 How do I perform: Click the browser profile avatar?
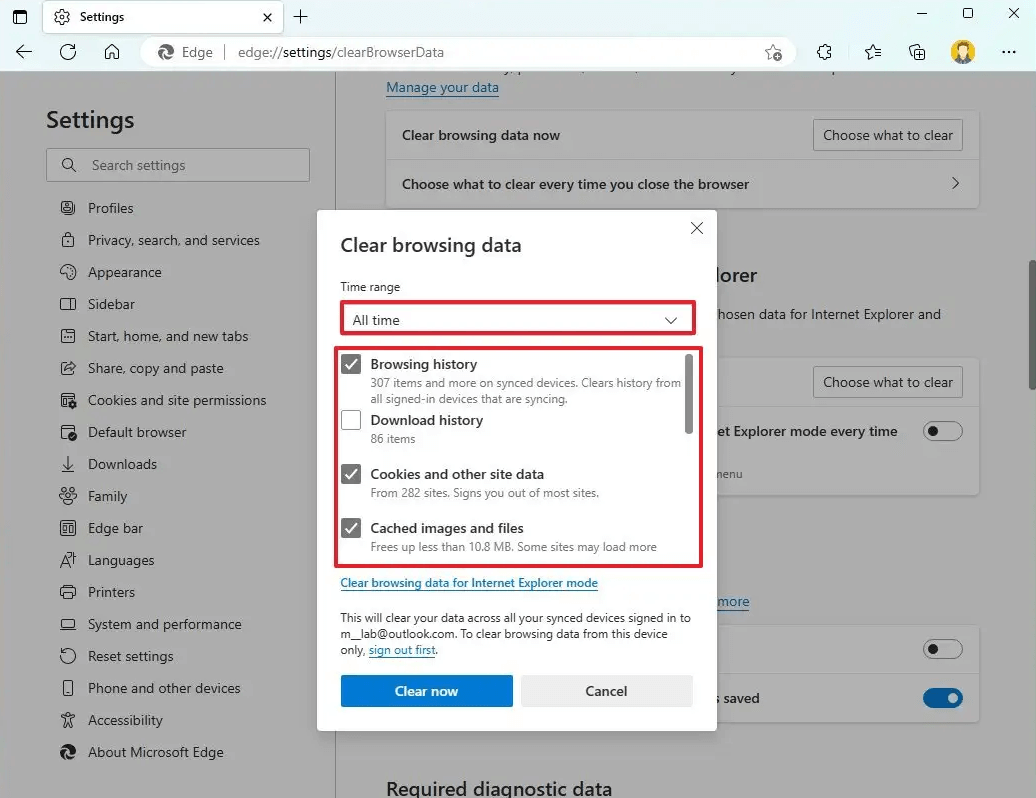[962, 51]
